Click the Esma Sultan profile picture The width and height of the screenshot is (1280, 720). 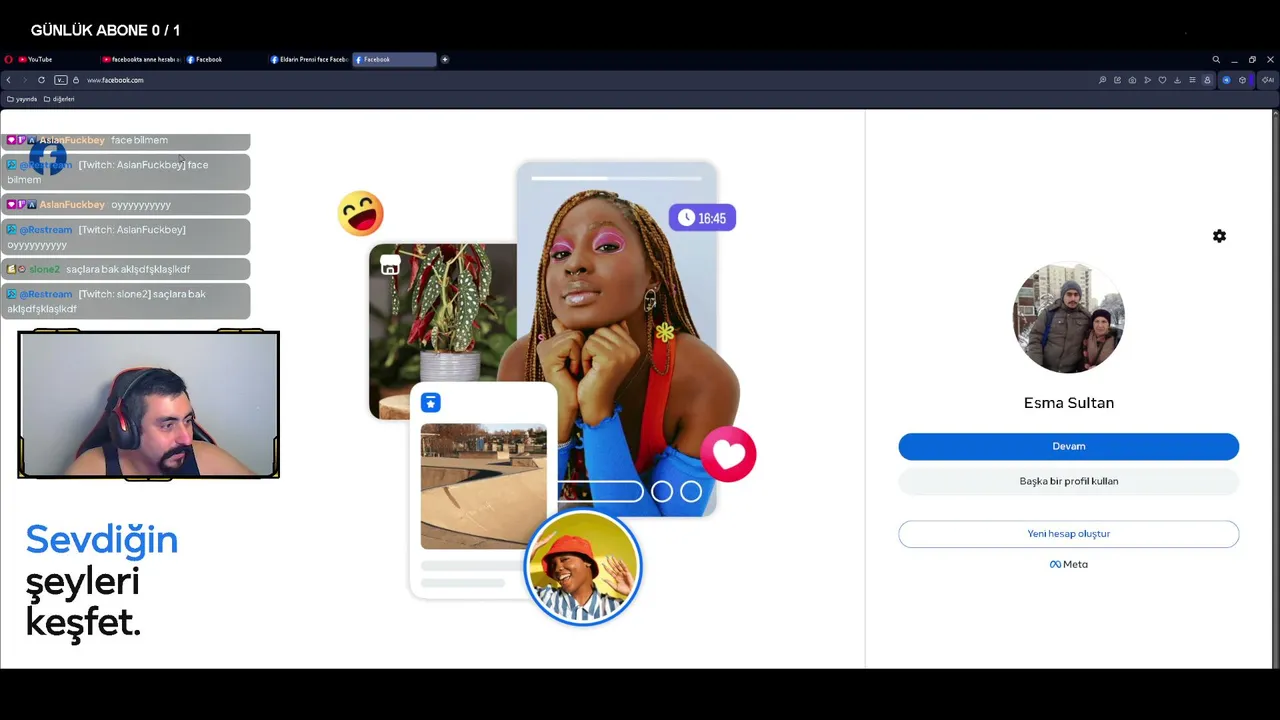coord(1068,317)
